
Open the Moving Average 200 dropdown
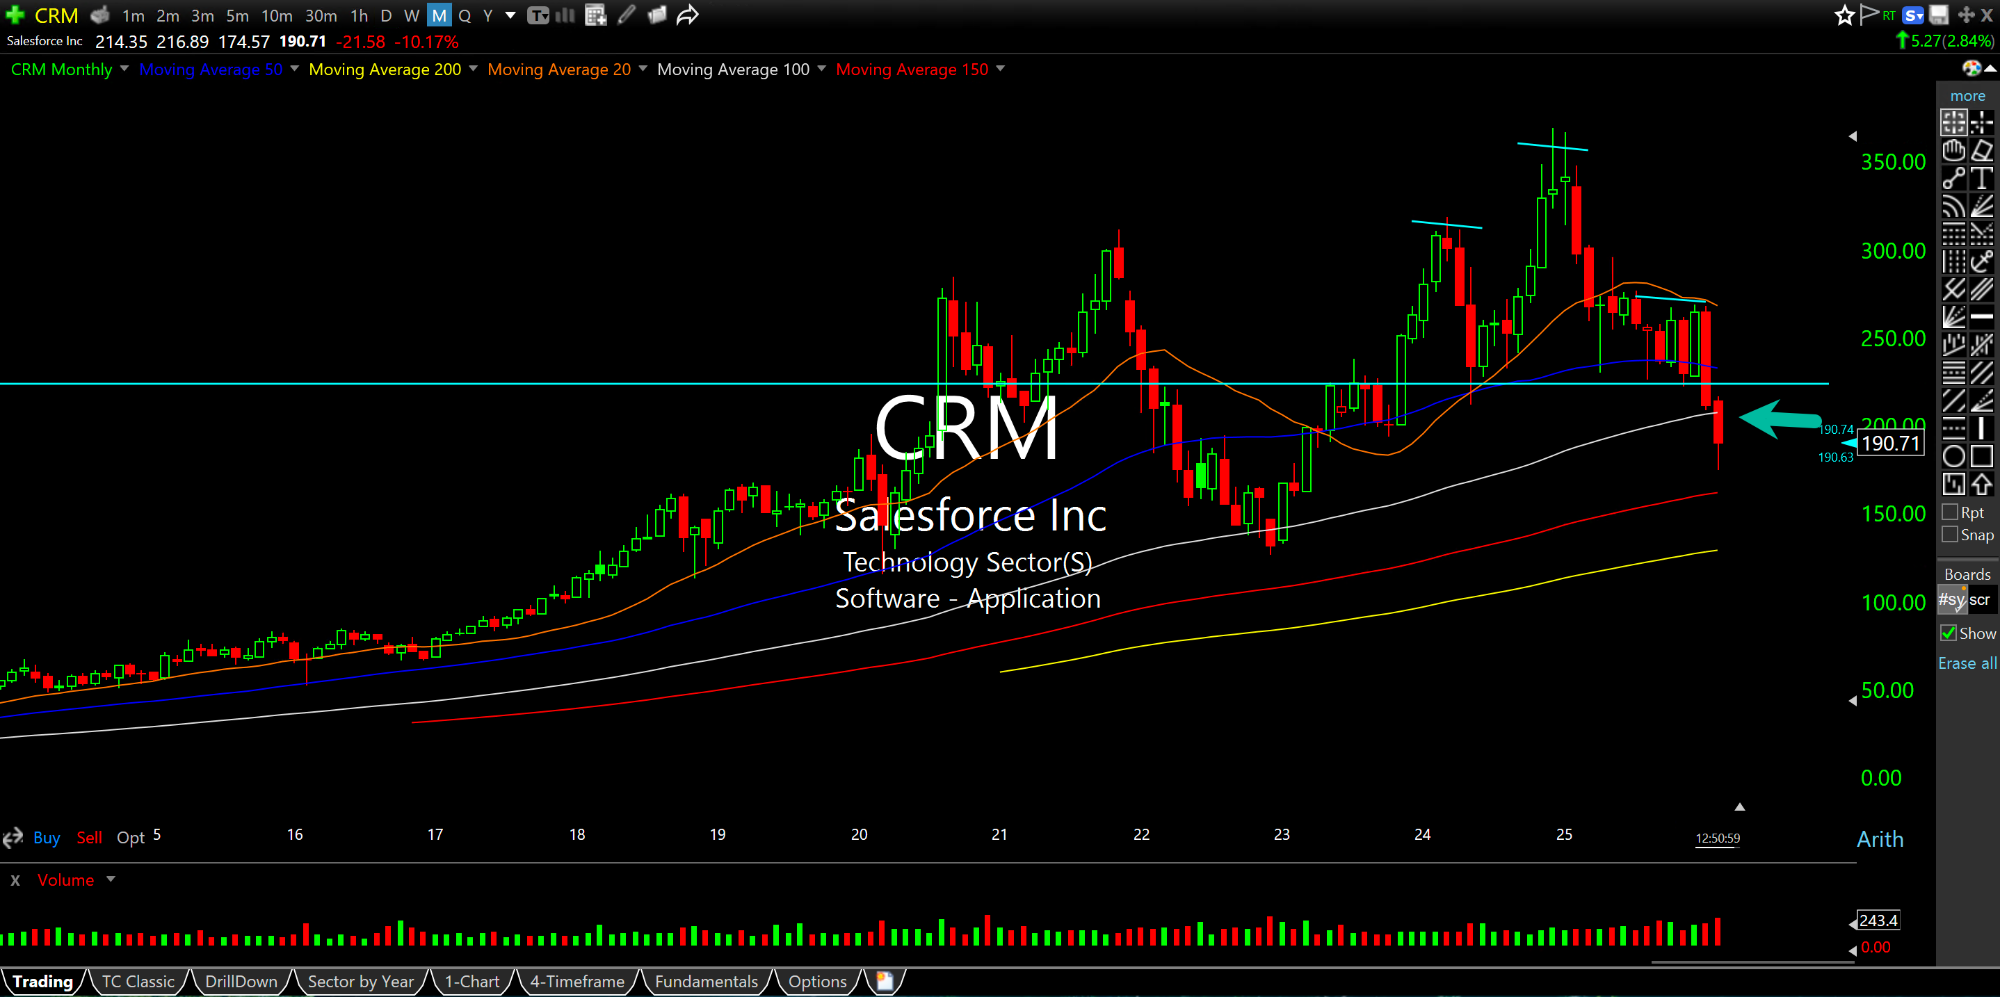coord(473,69)
